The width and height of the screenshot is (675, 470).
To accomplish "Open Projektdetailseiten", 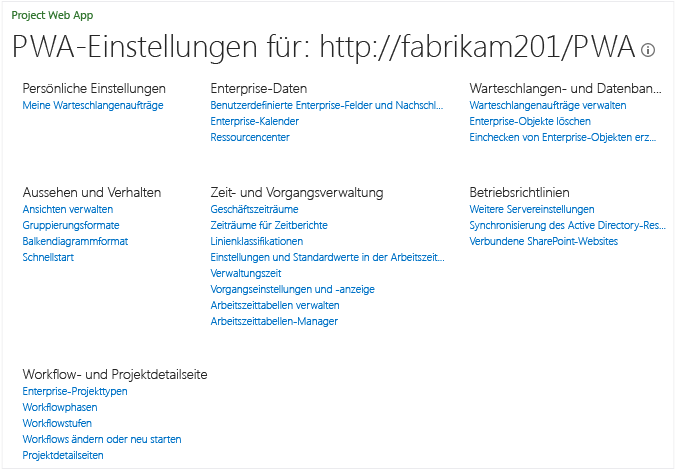I will coord(63,455).
